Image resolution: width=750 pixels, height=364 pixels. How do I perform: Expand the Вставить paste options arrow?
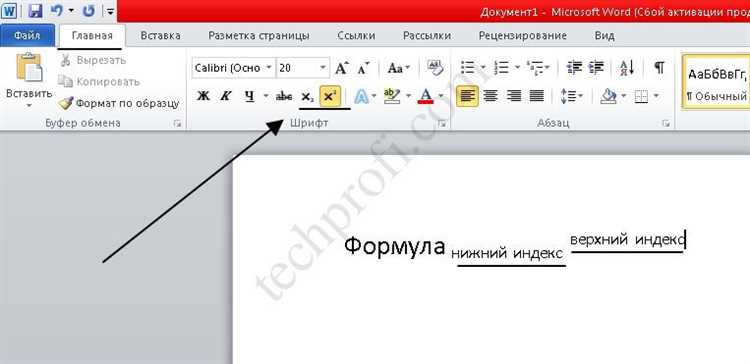29,105
